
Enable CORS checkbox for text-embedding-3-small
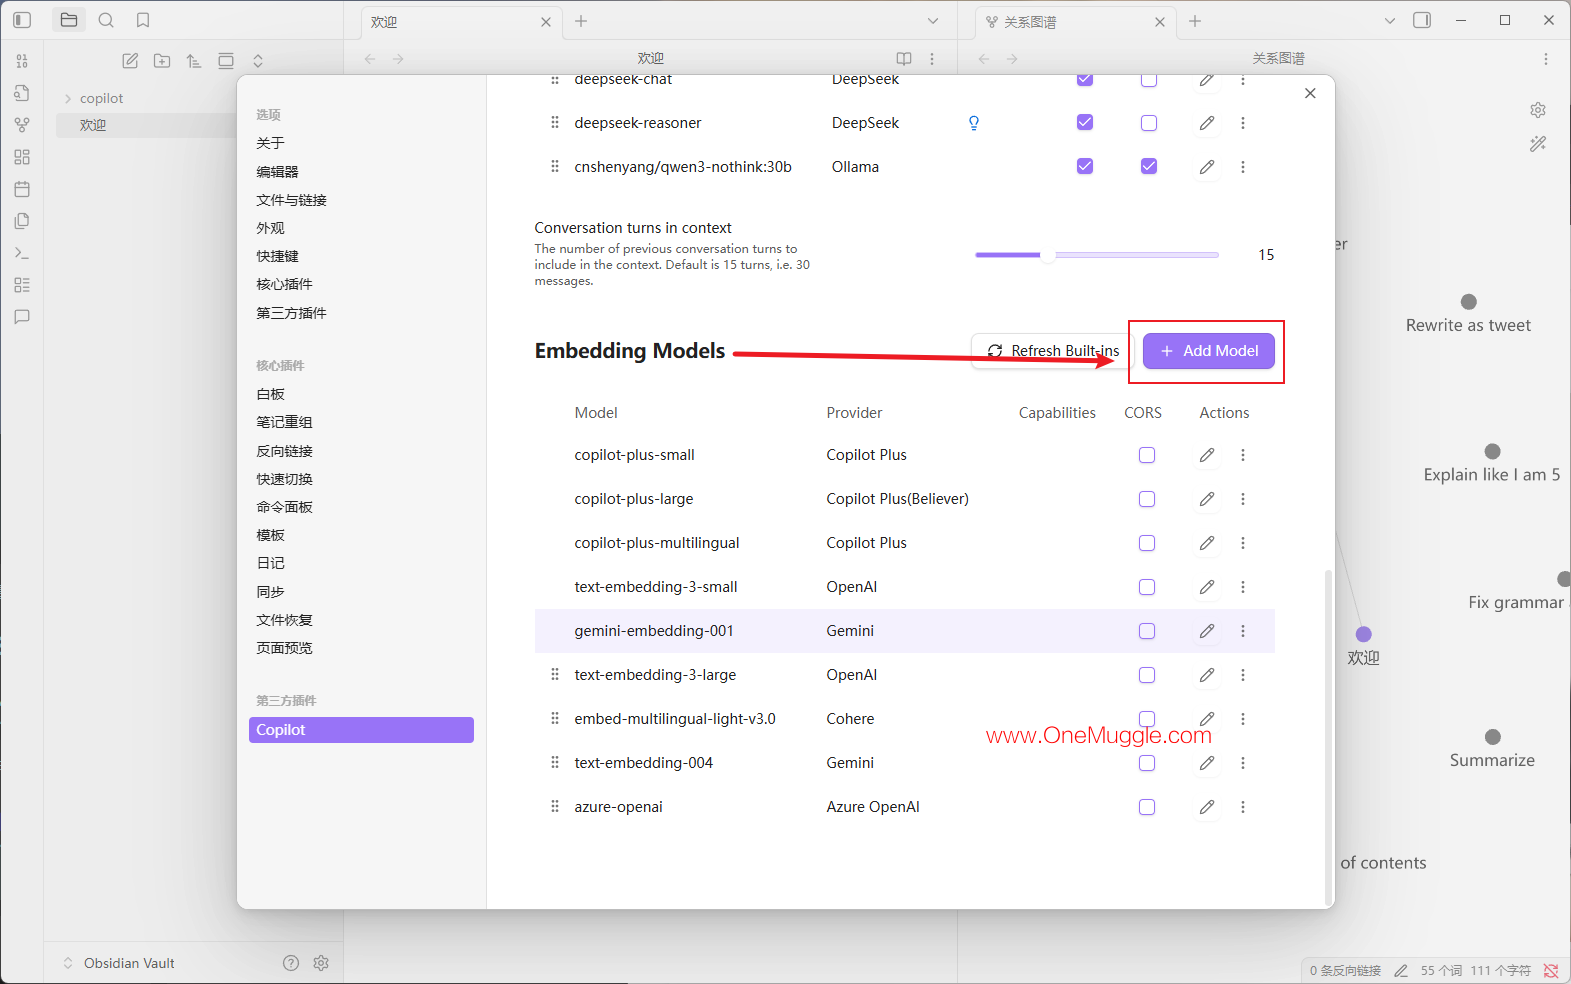coord(1147,587)
